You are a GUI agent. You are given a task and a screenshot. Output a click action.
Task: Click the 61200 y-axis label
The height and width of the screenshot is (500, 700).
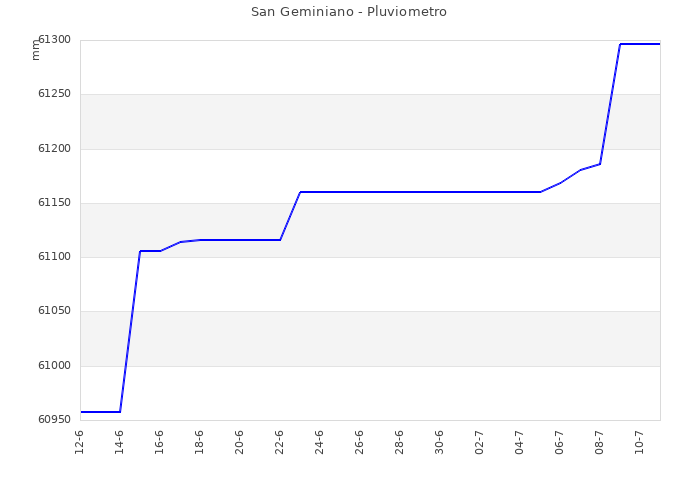[x=55, y=149]
